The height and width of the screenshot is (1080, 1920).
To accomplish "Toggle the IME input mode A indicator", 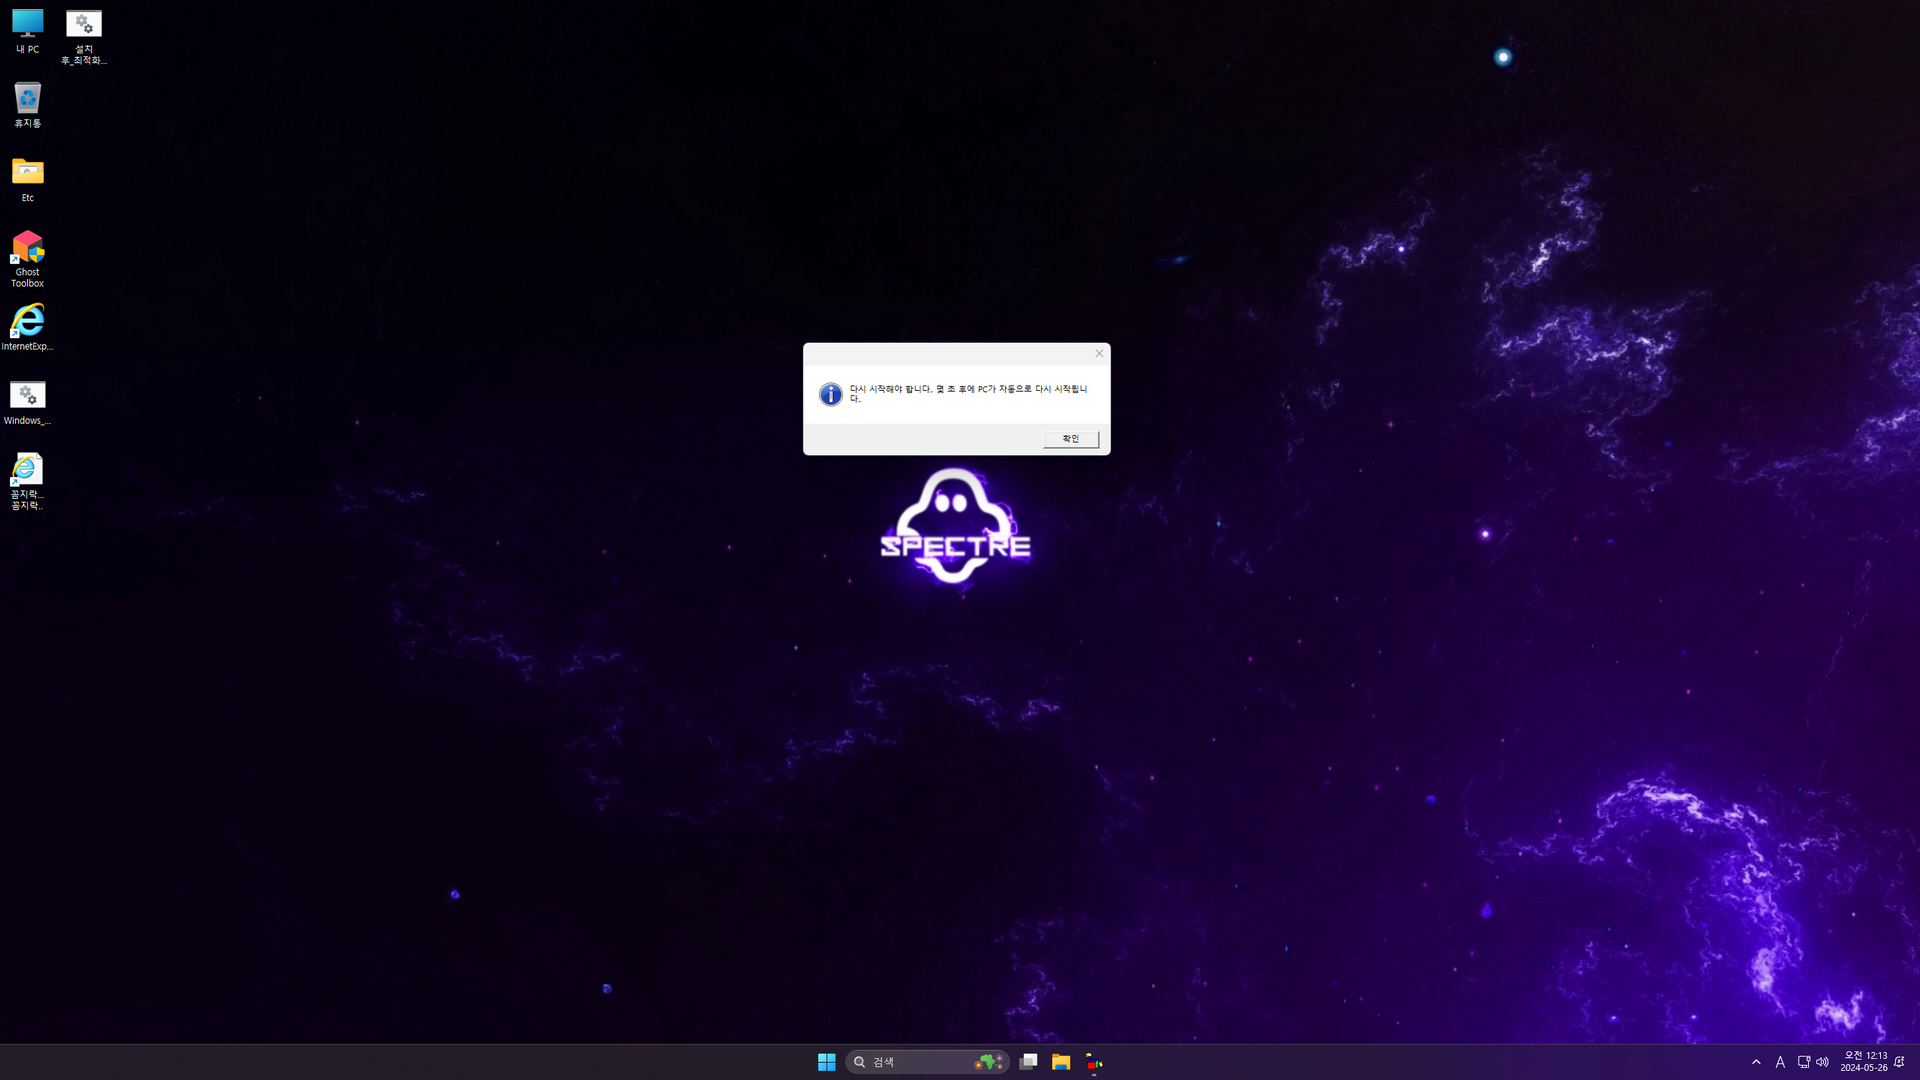I will (x=1780, y=1062).
